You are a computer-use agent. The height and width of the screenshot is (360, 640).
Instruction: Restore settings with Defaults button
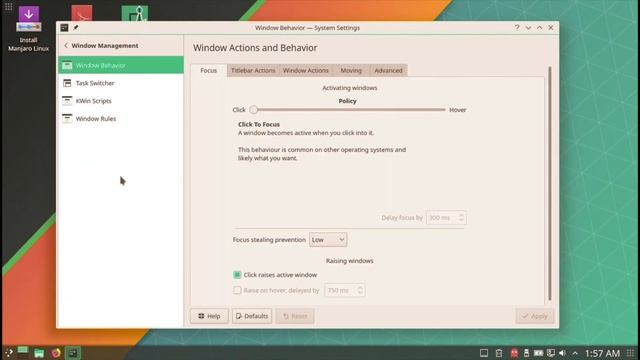252,316
